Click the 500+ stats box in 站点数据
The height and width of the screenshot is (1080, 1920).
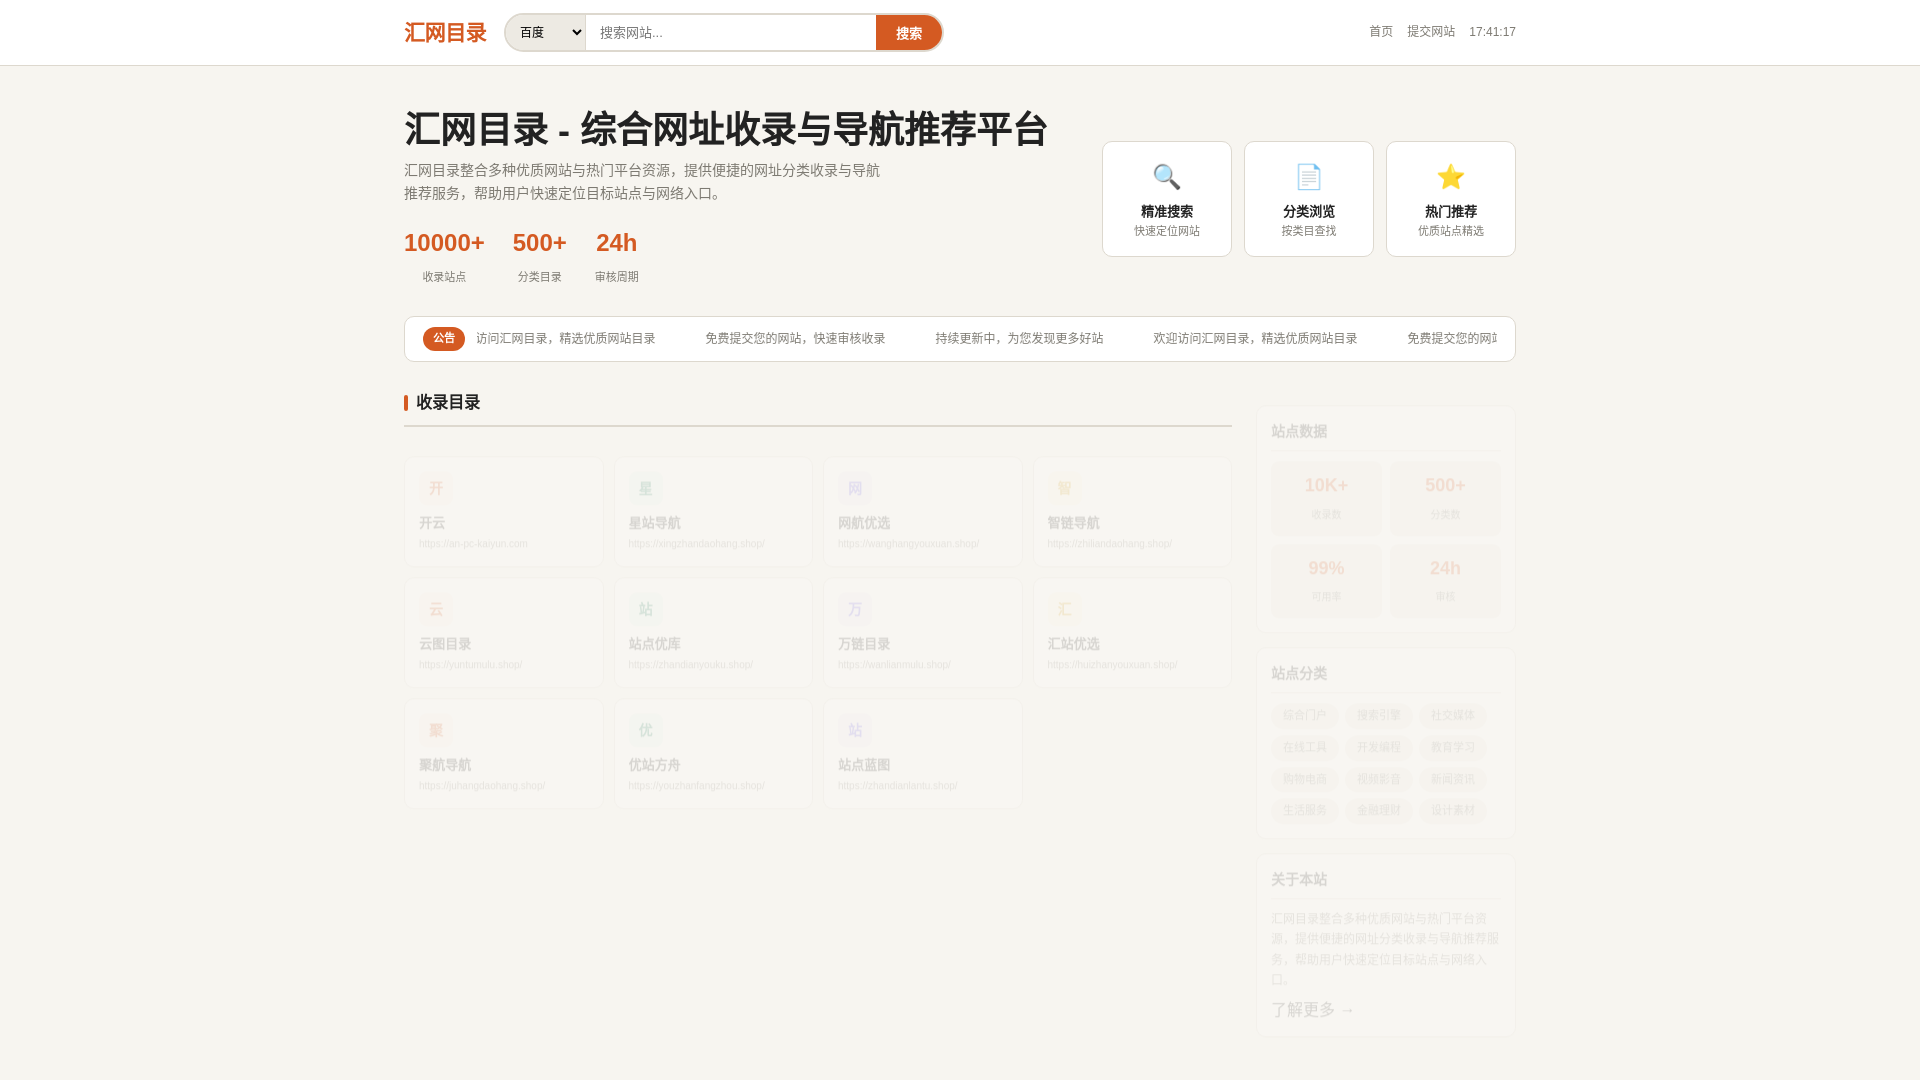pos(1445,498)
